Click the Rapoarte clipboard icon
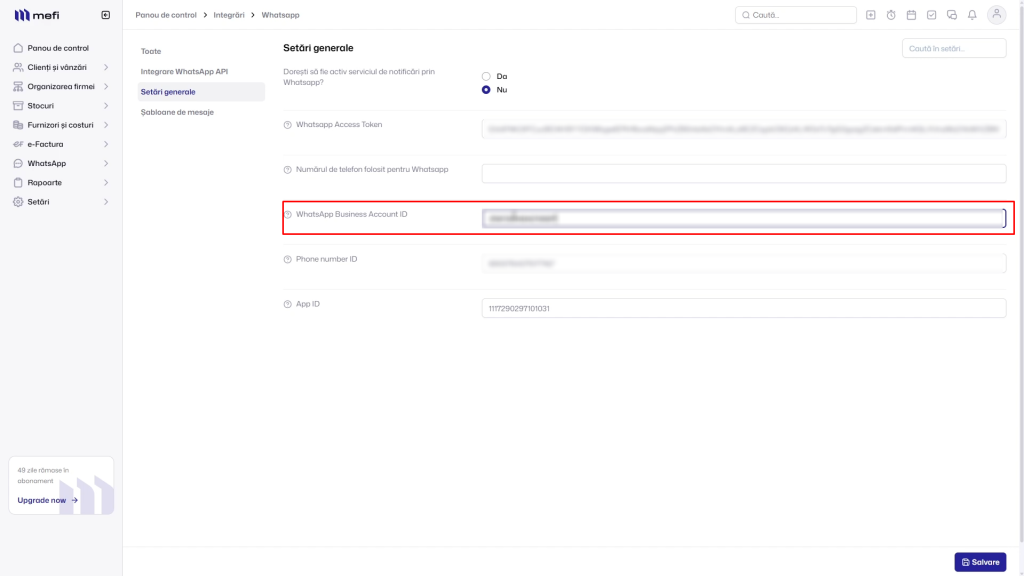Image resolution: width=1024 pixels, height=576 pixels. pos(18,183)
